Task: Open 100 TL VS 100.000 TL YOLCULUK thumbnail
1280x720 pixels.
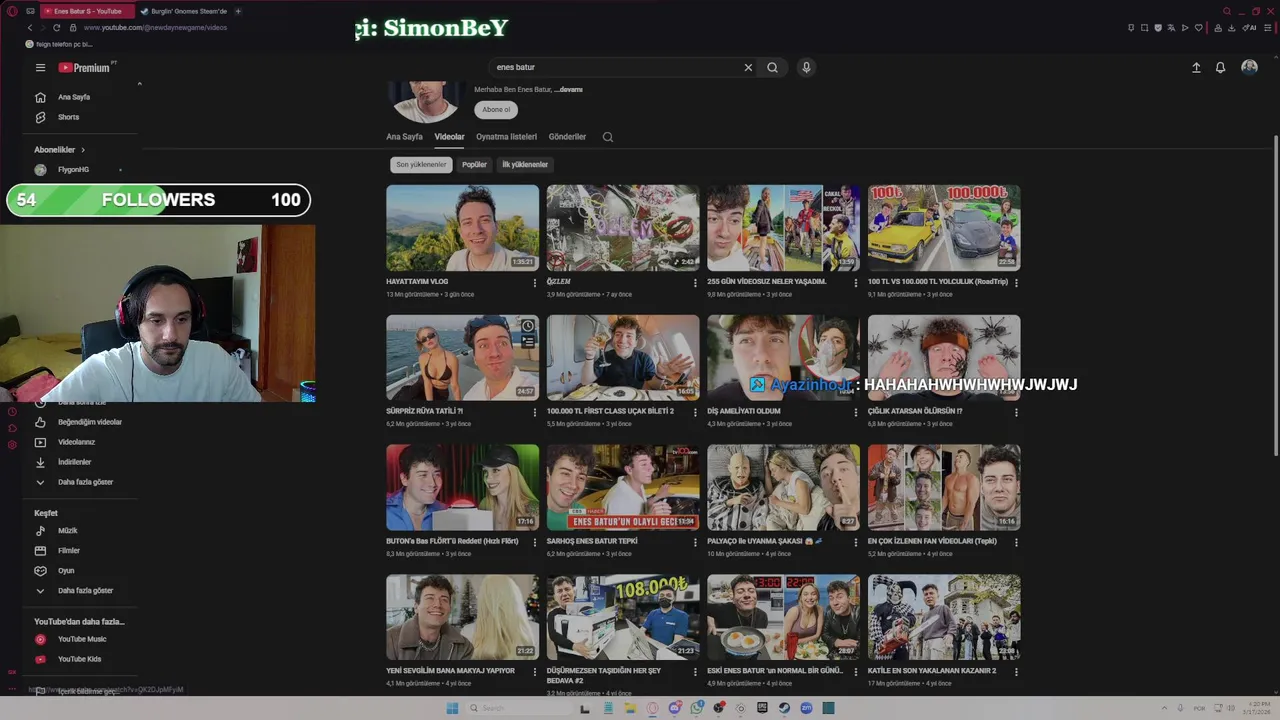Action: pos(944,228)
